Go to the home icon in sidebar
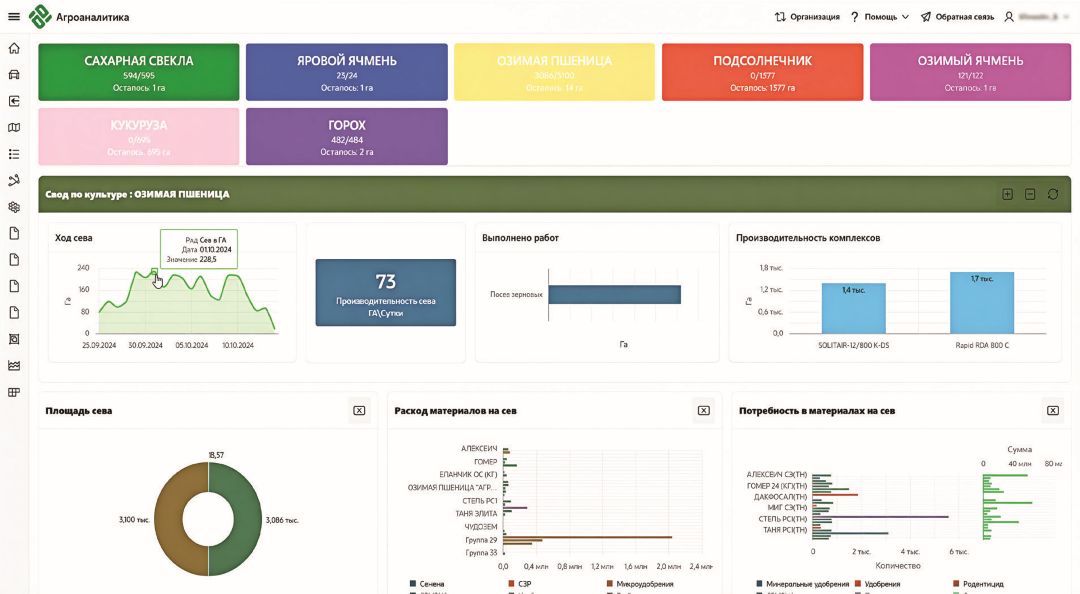1080x594 pixels. [14, 49]
